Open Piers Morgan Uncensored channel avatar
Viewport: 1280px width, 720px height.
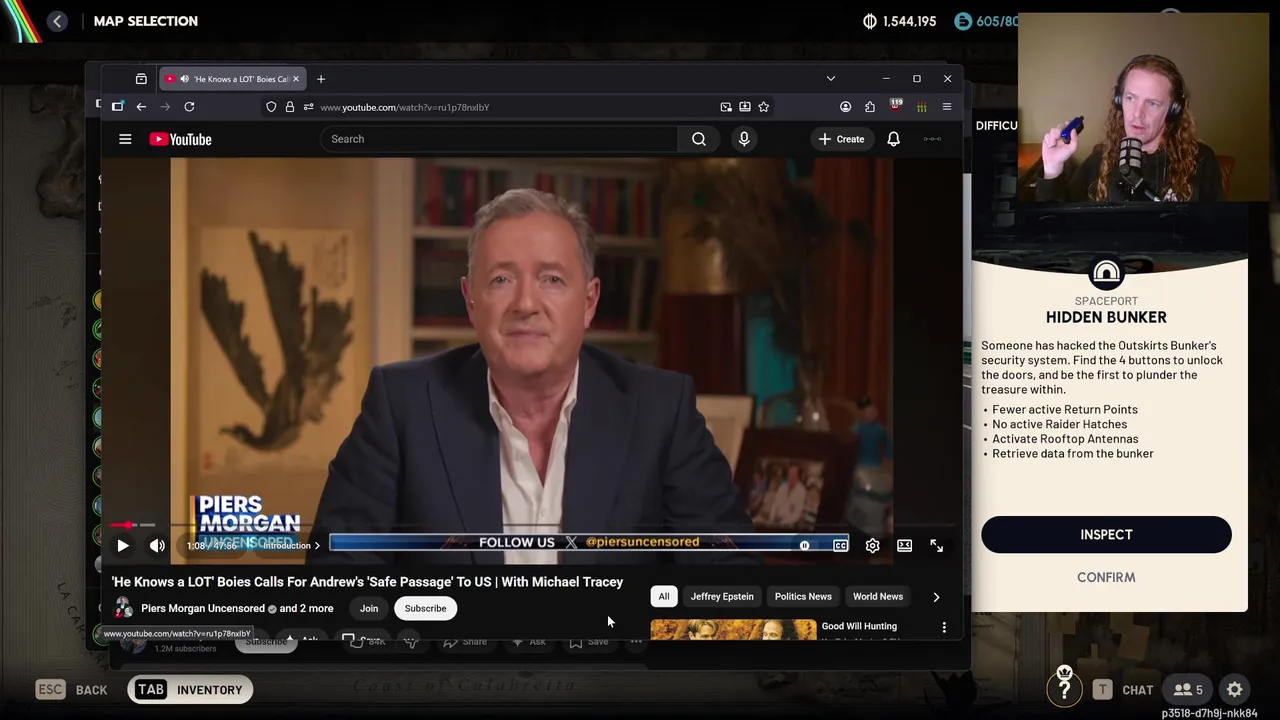point(123,608)
